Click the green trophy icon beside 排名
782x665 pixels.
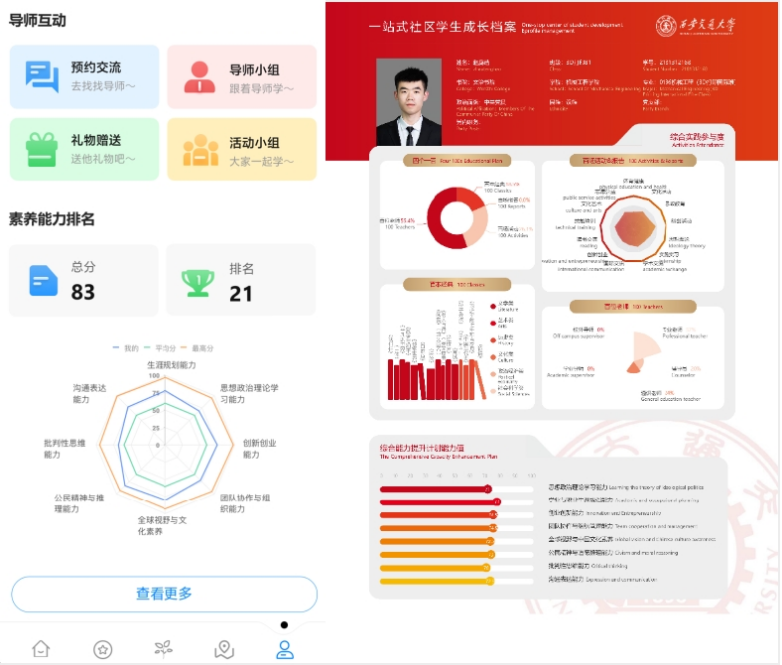(197, 281)
